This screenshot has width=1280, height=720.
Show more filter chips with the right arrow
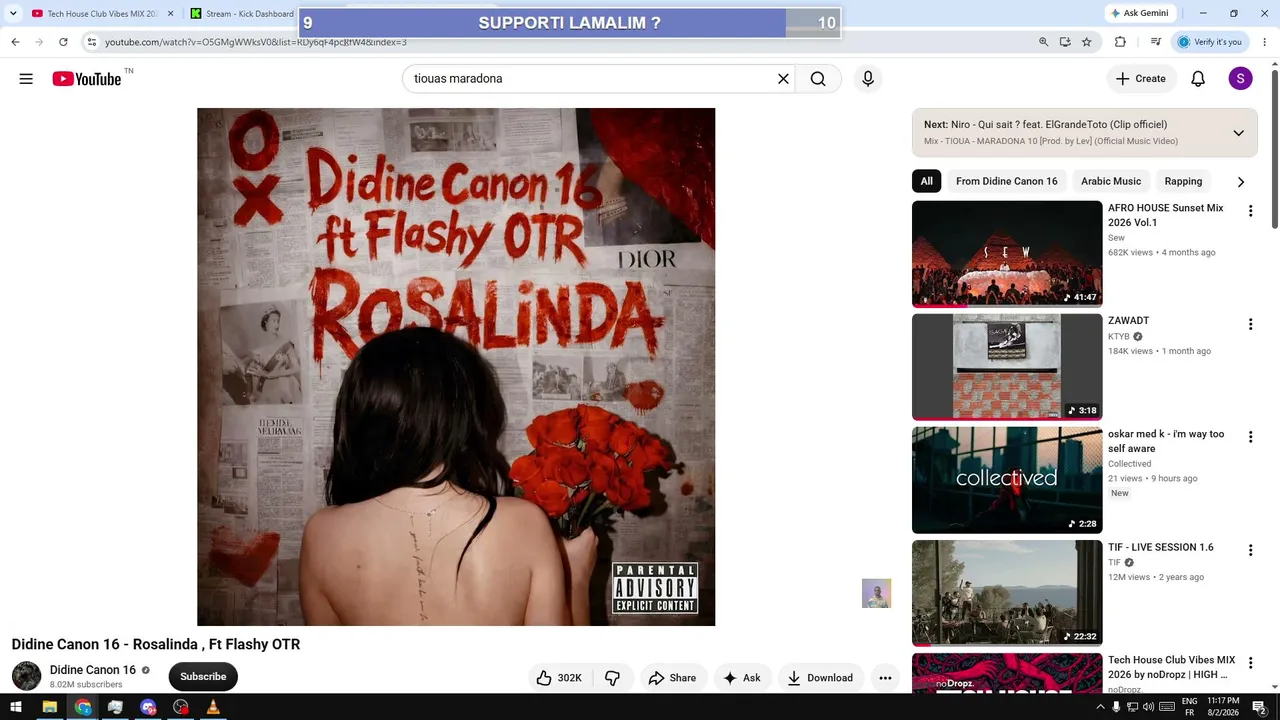click(1241, 182)
